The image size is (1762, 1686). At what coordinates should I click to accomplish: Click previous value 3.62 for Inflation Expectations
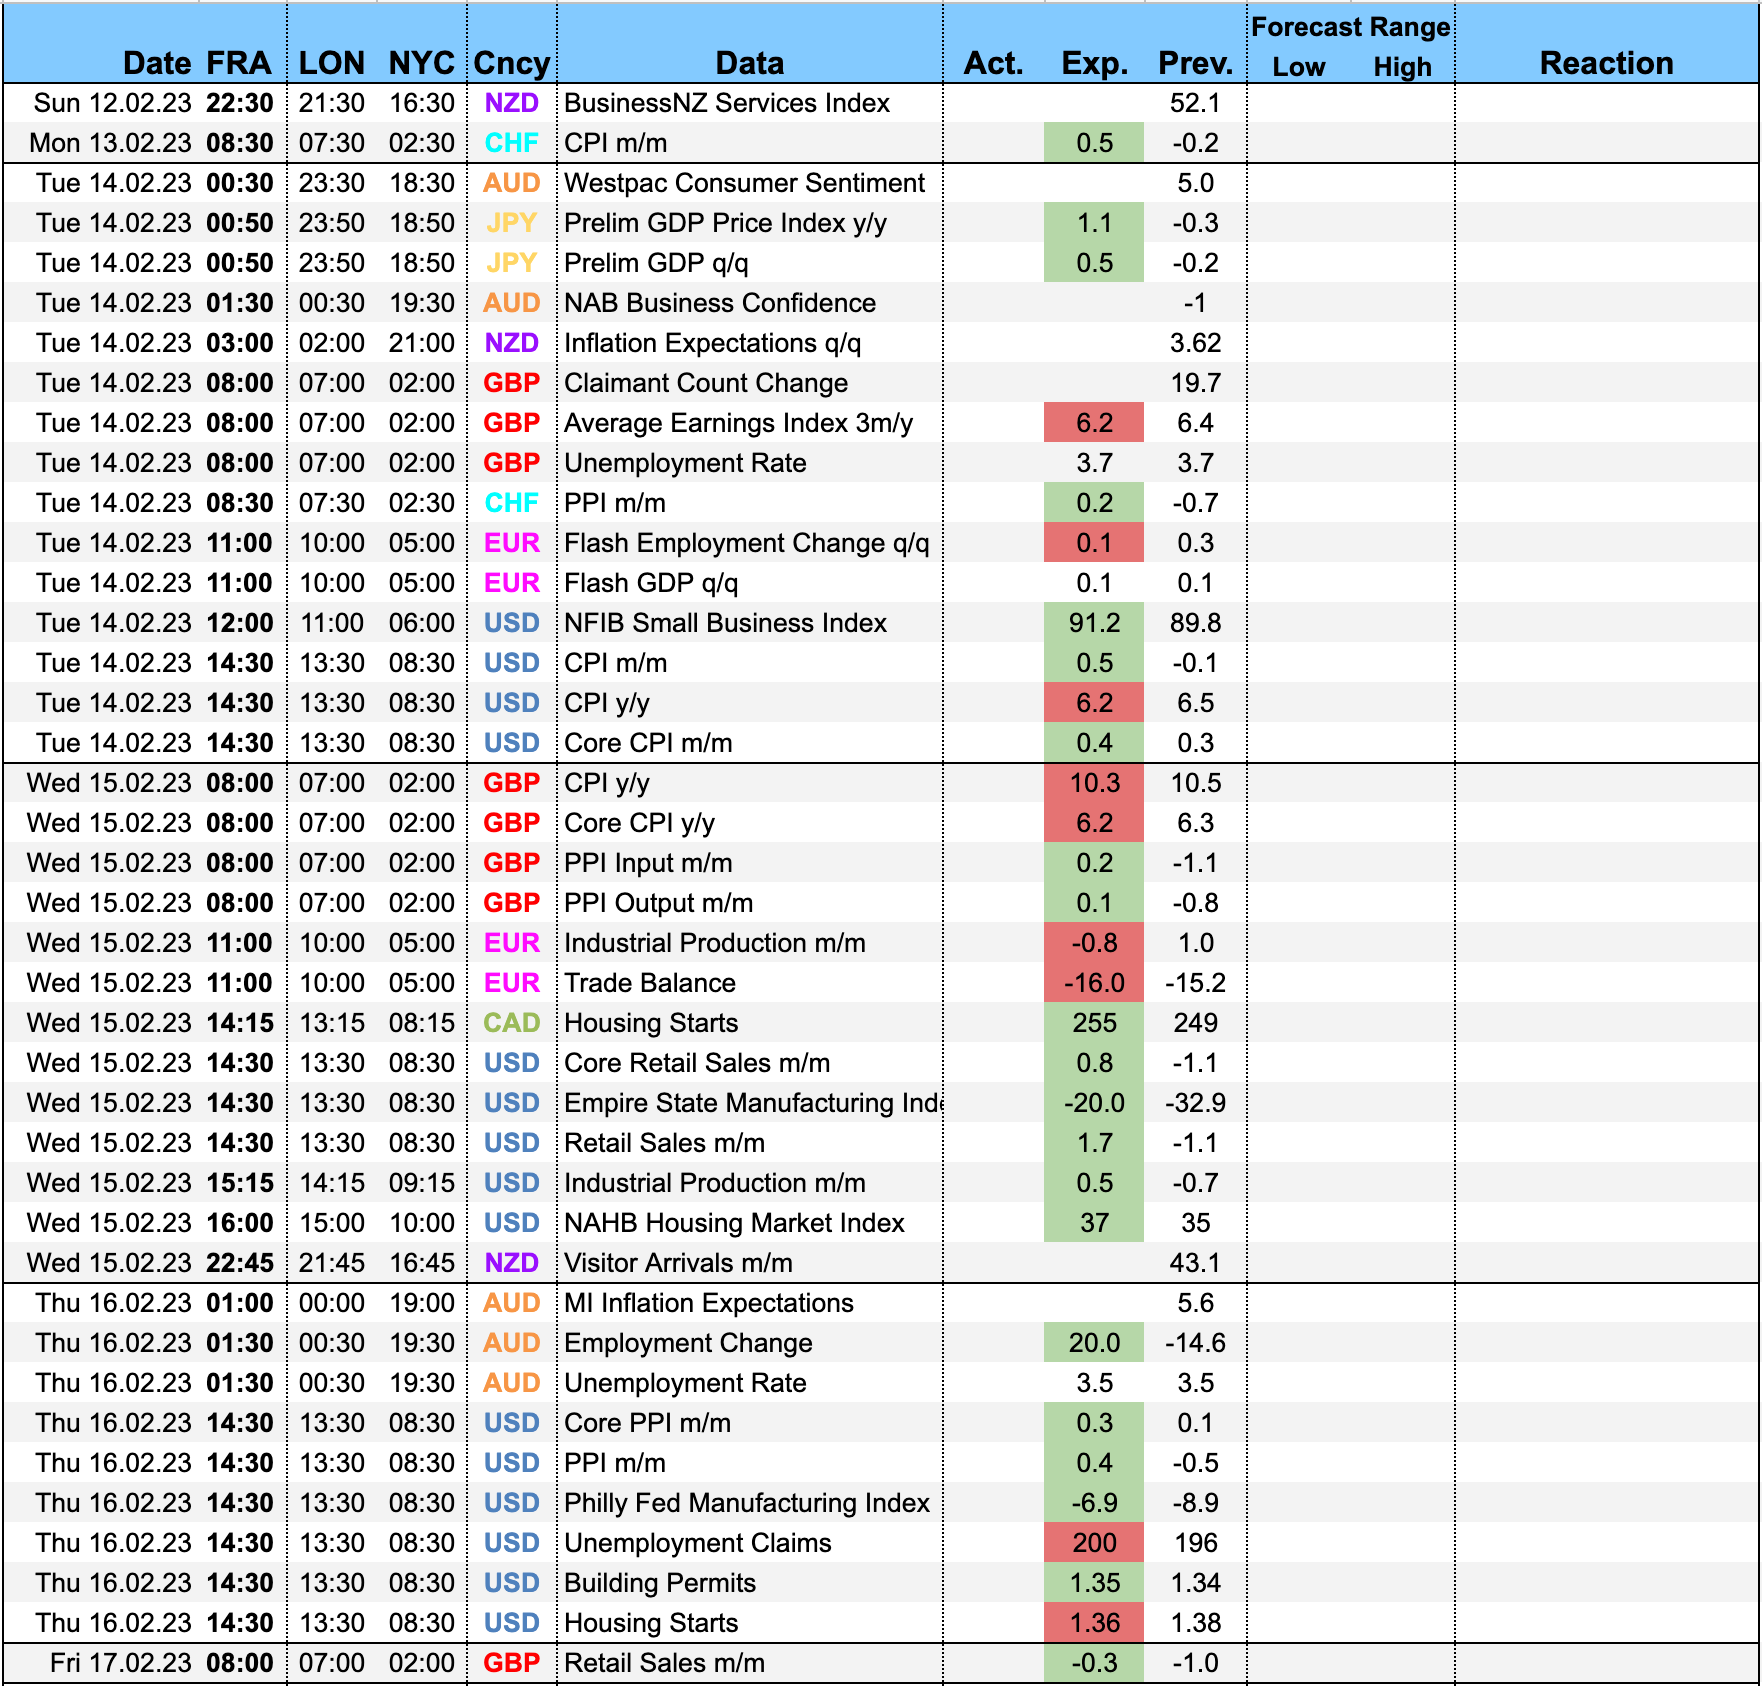[1195, 343]
